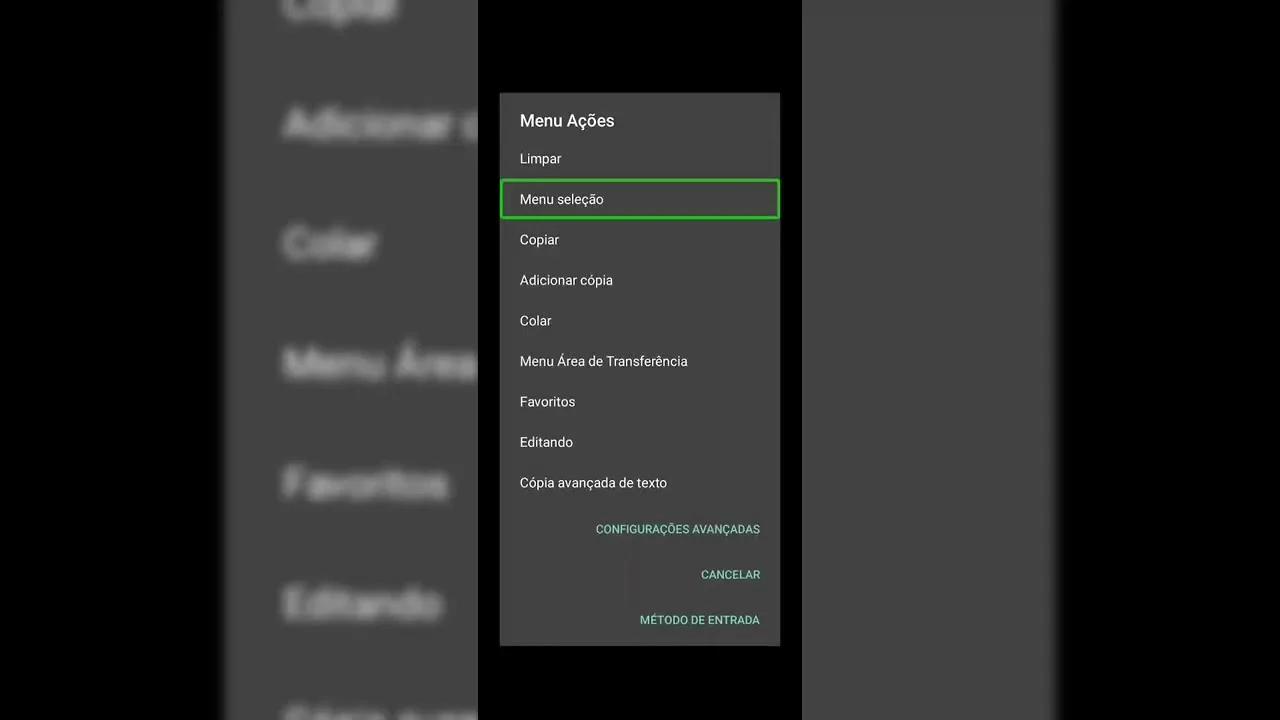
Task: Open "Menu Área de Transferência"
Action: (603, 361)
